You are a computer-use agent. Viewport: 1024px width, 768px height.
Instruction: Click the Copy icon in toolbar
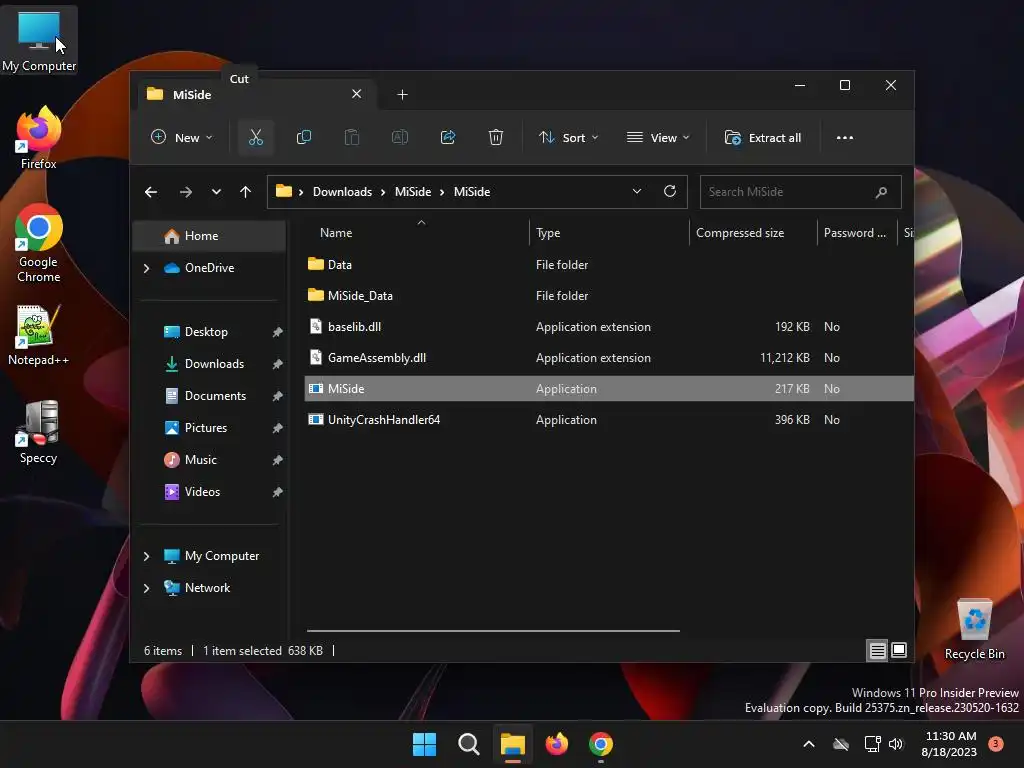click(x=304, y=137)
